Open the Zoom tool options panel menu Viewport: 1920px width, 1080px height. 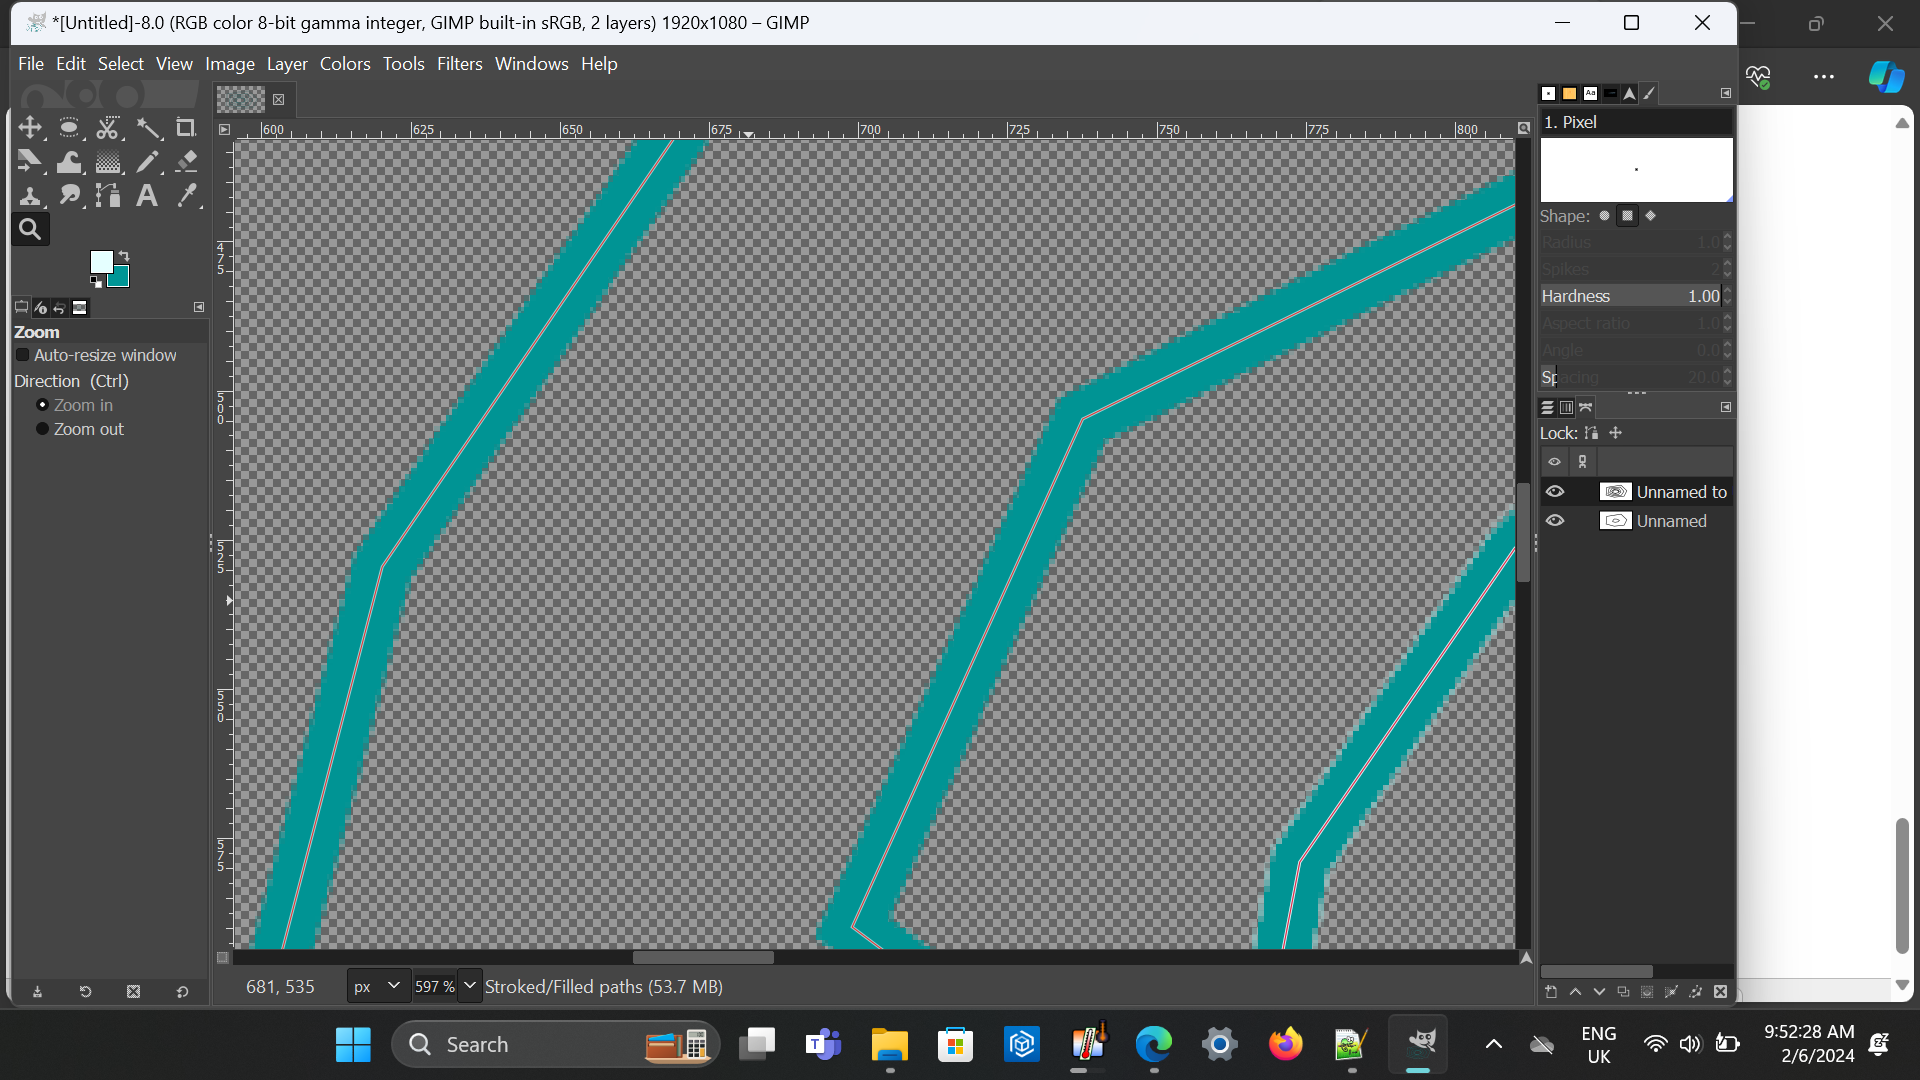click(x=198, y=307)
